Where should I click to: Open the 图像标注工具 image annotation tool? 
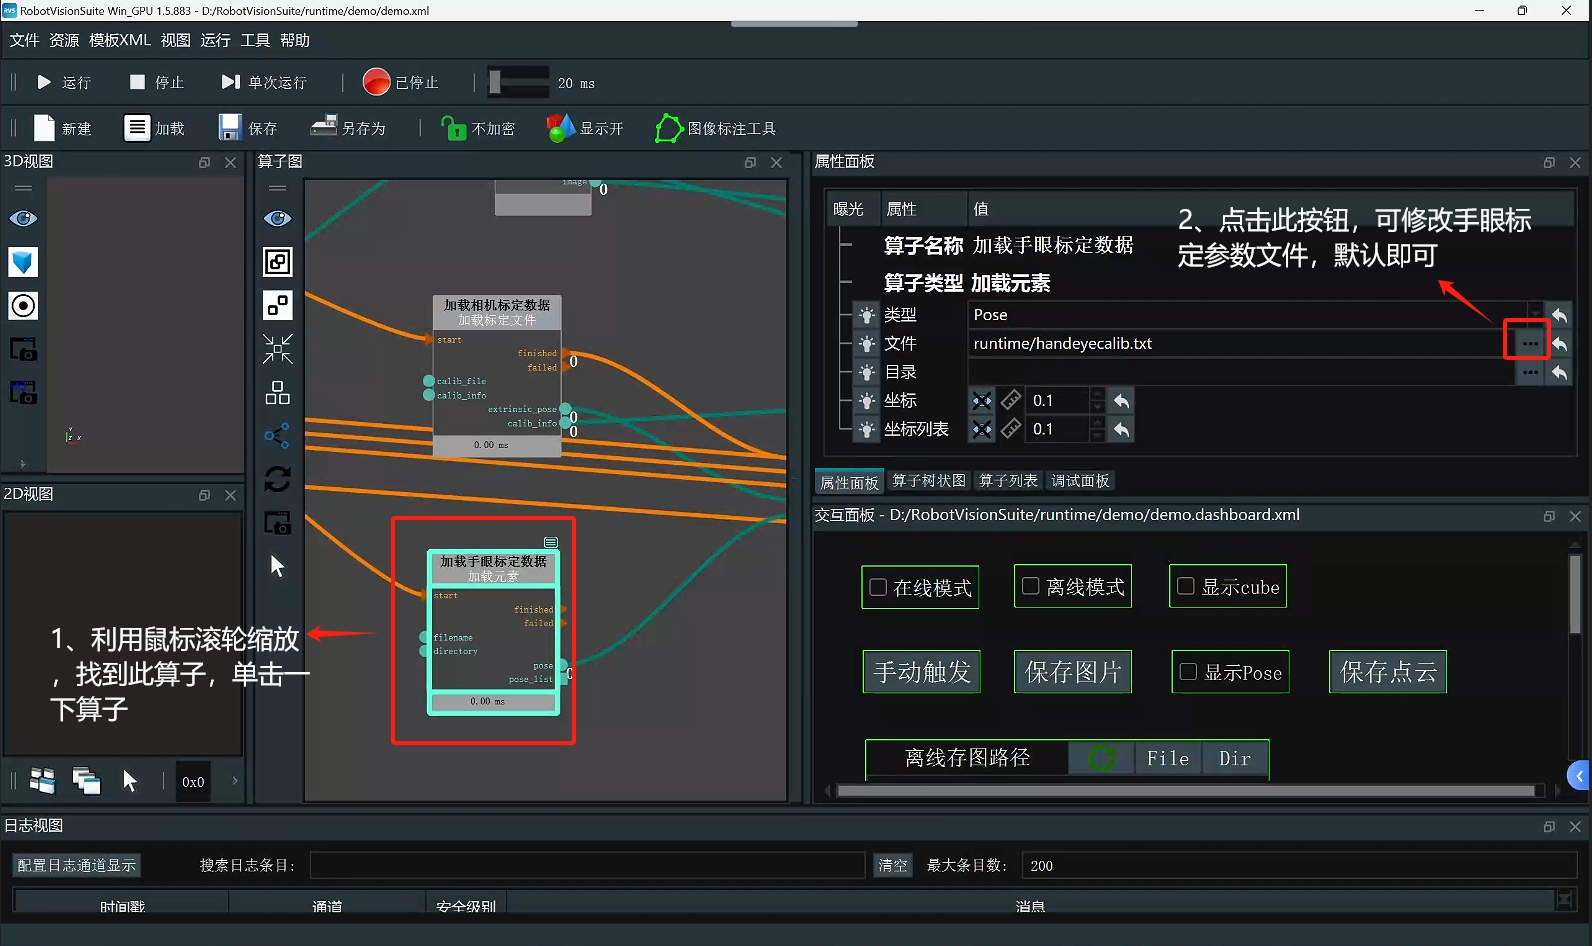click(715, 128)
